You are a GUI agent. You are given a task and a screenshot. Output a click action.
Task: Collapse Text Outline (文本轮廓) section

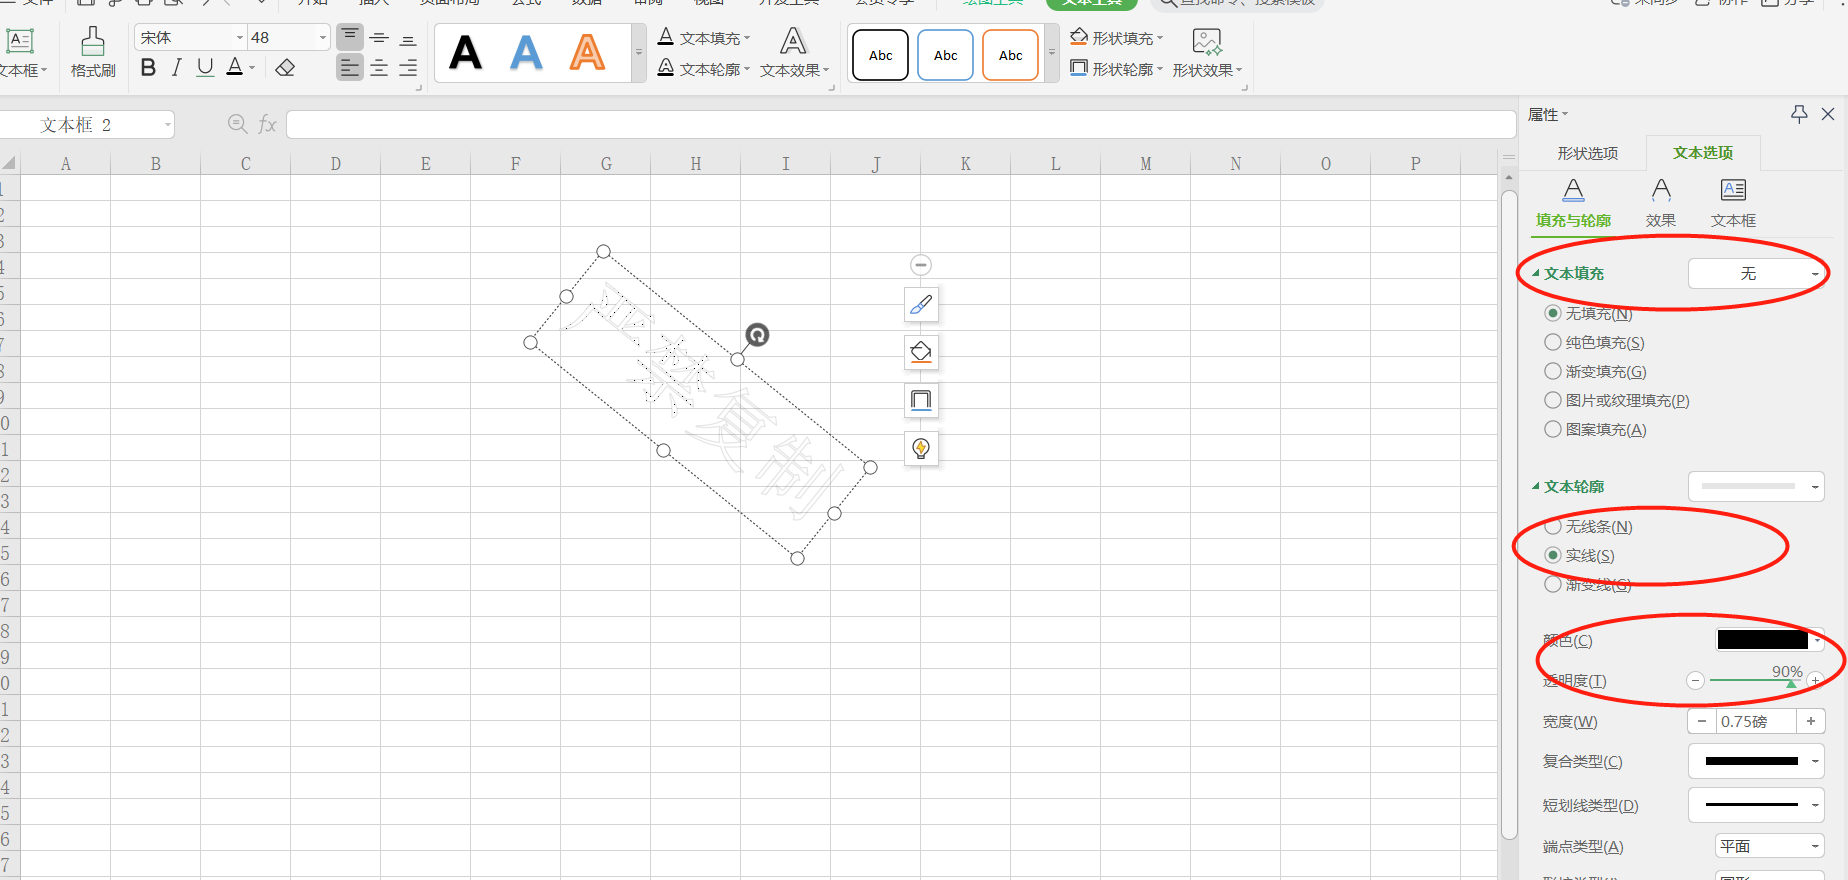[x=1536, y=486]
